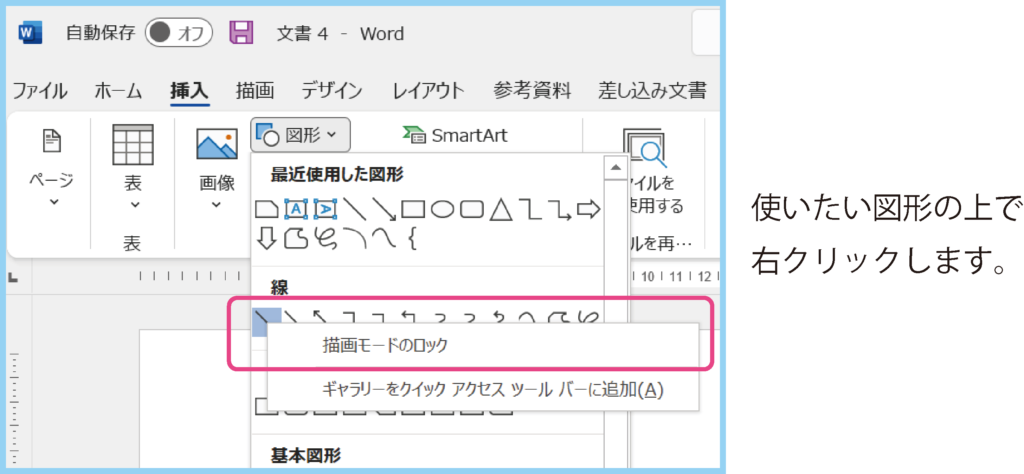Image resolution: width=1024 pixels, height=474 pixels.
Task: Choose the down block arrow shape
Action: click(266, 238)
